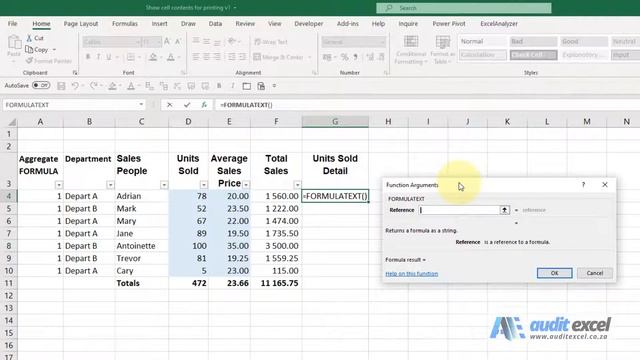The width and height of the screenshot is (640, 360).
Task: Open the Total Sales filter dropdown
Action: (297, 185)
